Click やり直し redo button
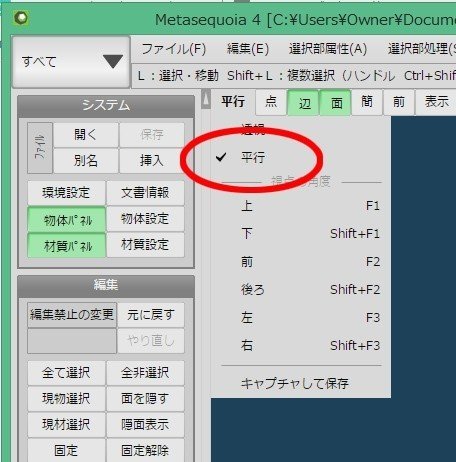The width and height of the screenshot is (456, 462). pos(151,341)
